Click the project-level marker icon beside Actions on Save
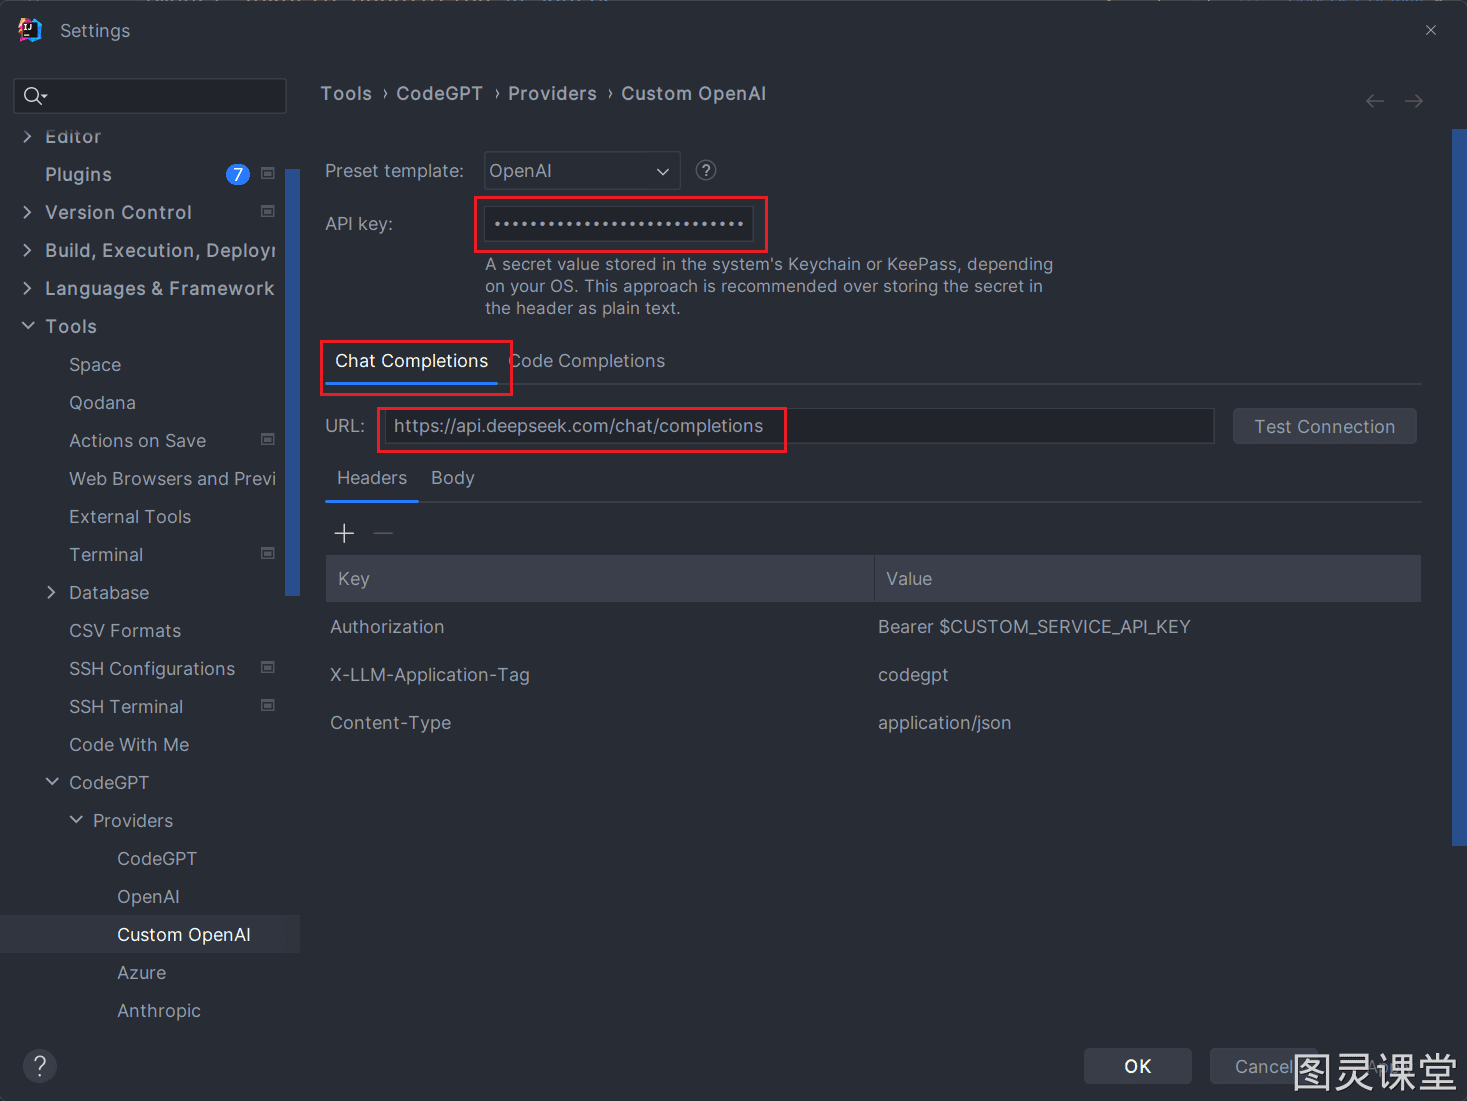 pyautogui.click(x=268, y=439)
